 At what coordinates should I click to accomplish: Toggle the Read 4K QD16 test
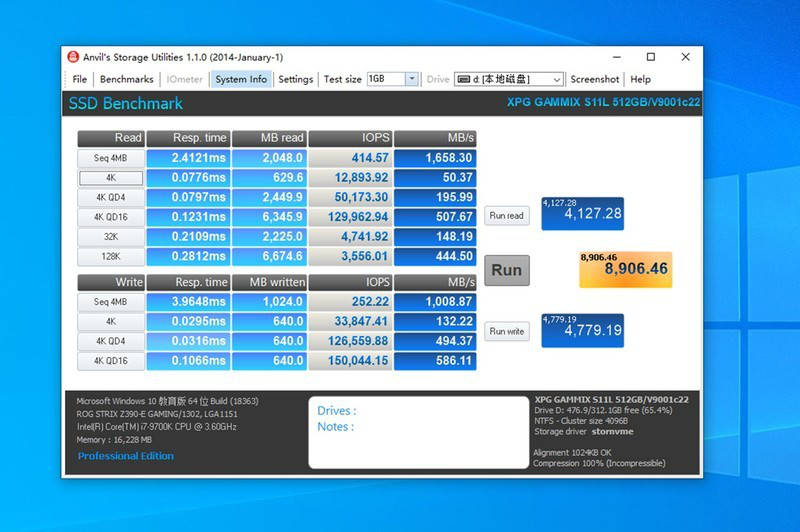tap(111, 217)
